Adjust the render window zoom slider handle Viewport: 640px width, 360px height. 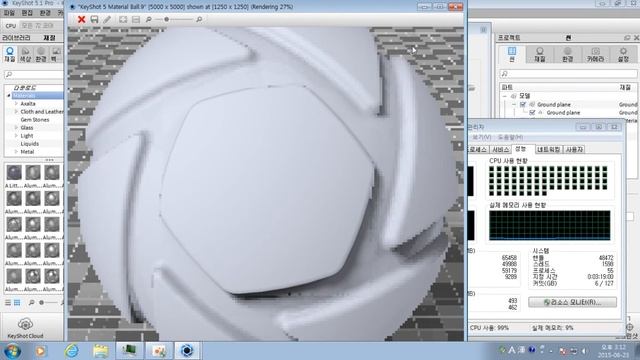167,19
